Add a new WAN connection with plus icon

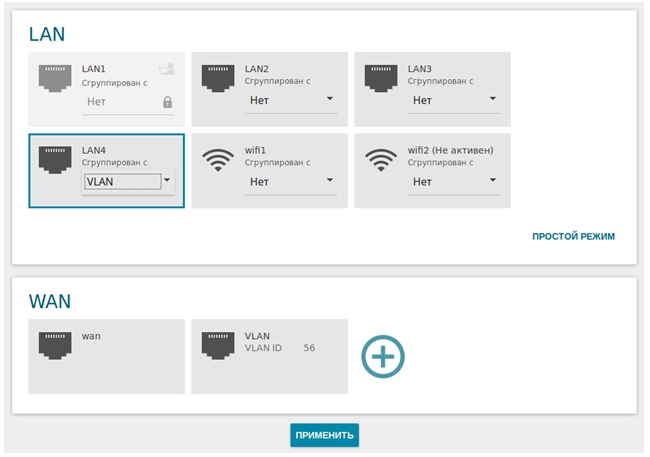pyautogui.click(x=382, y=357)
